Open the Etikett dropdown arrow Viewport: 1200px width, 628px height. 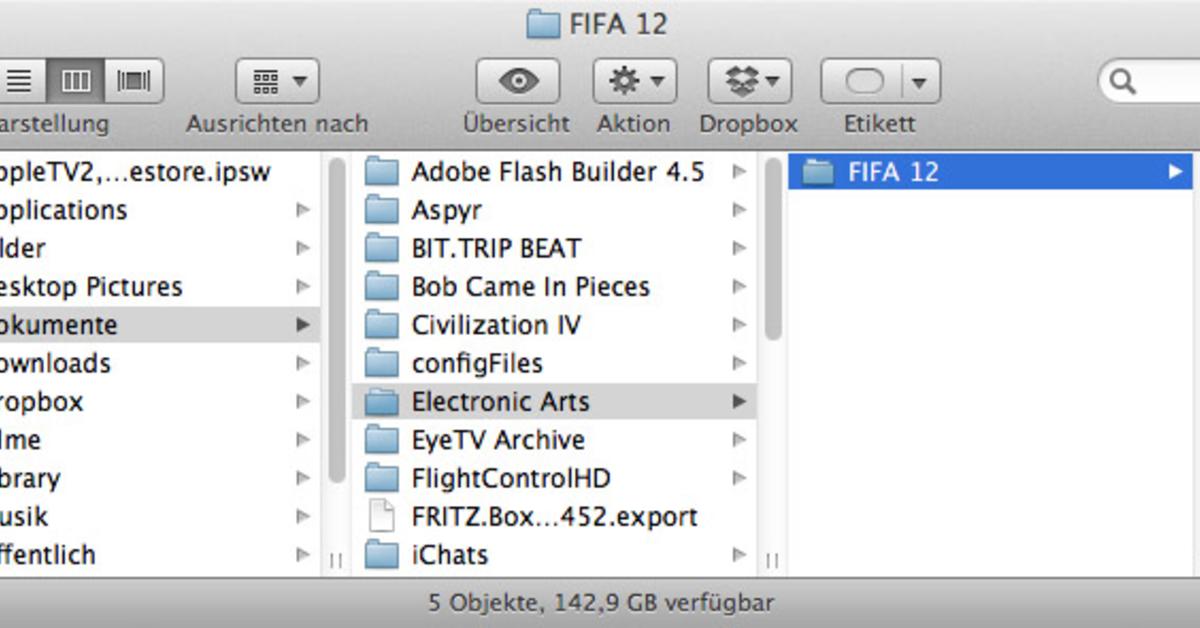coord(921,81)
